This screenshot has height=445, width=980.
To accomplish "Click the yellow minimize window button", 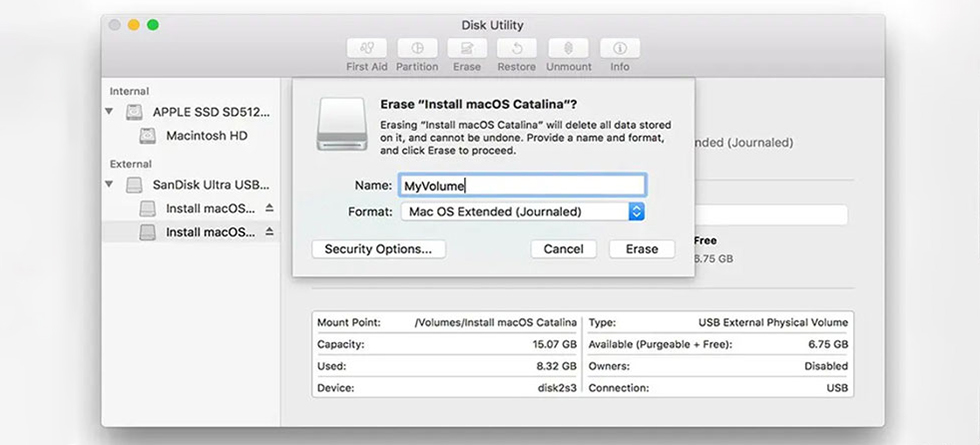I will click(x=134, y=25).
